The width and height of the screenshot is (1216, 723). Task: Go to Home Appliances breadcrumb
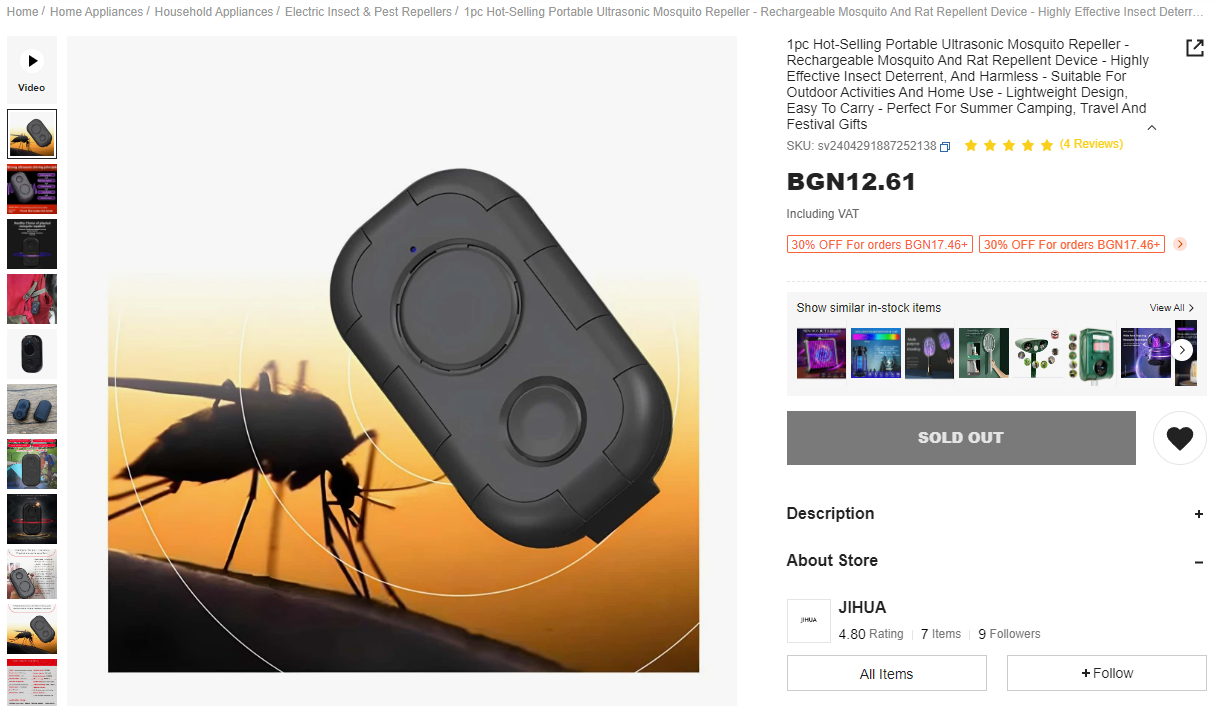tap(96, 12)
